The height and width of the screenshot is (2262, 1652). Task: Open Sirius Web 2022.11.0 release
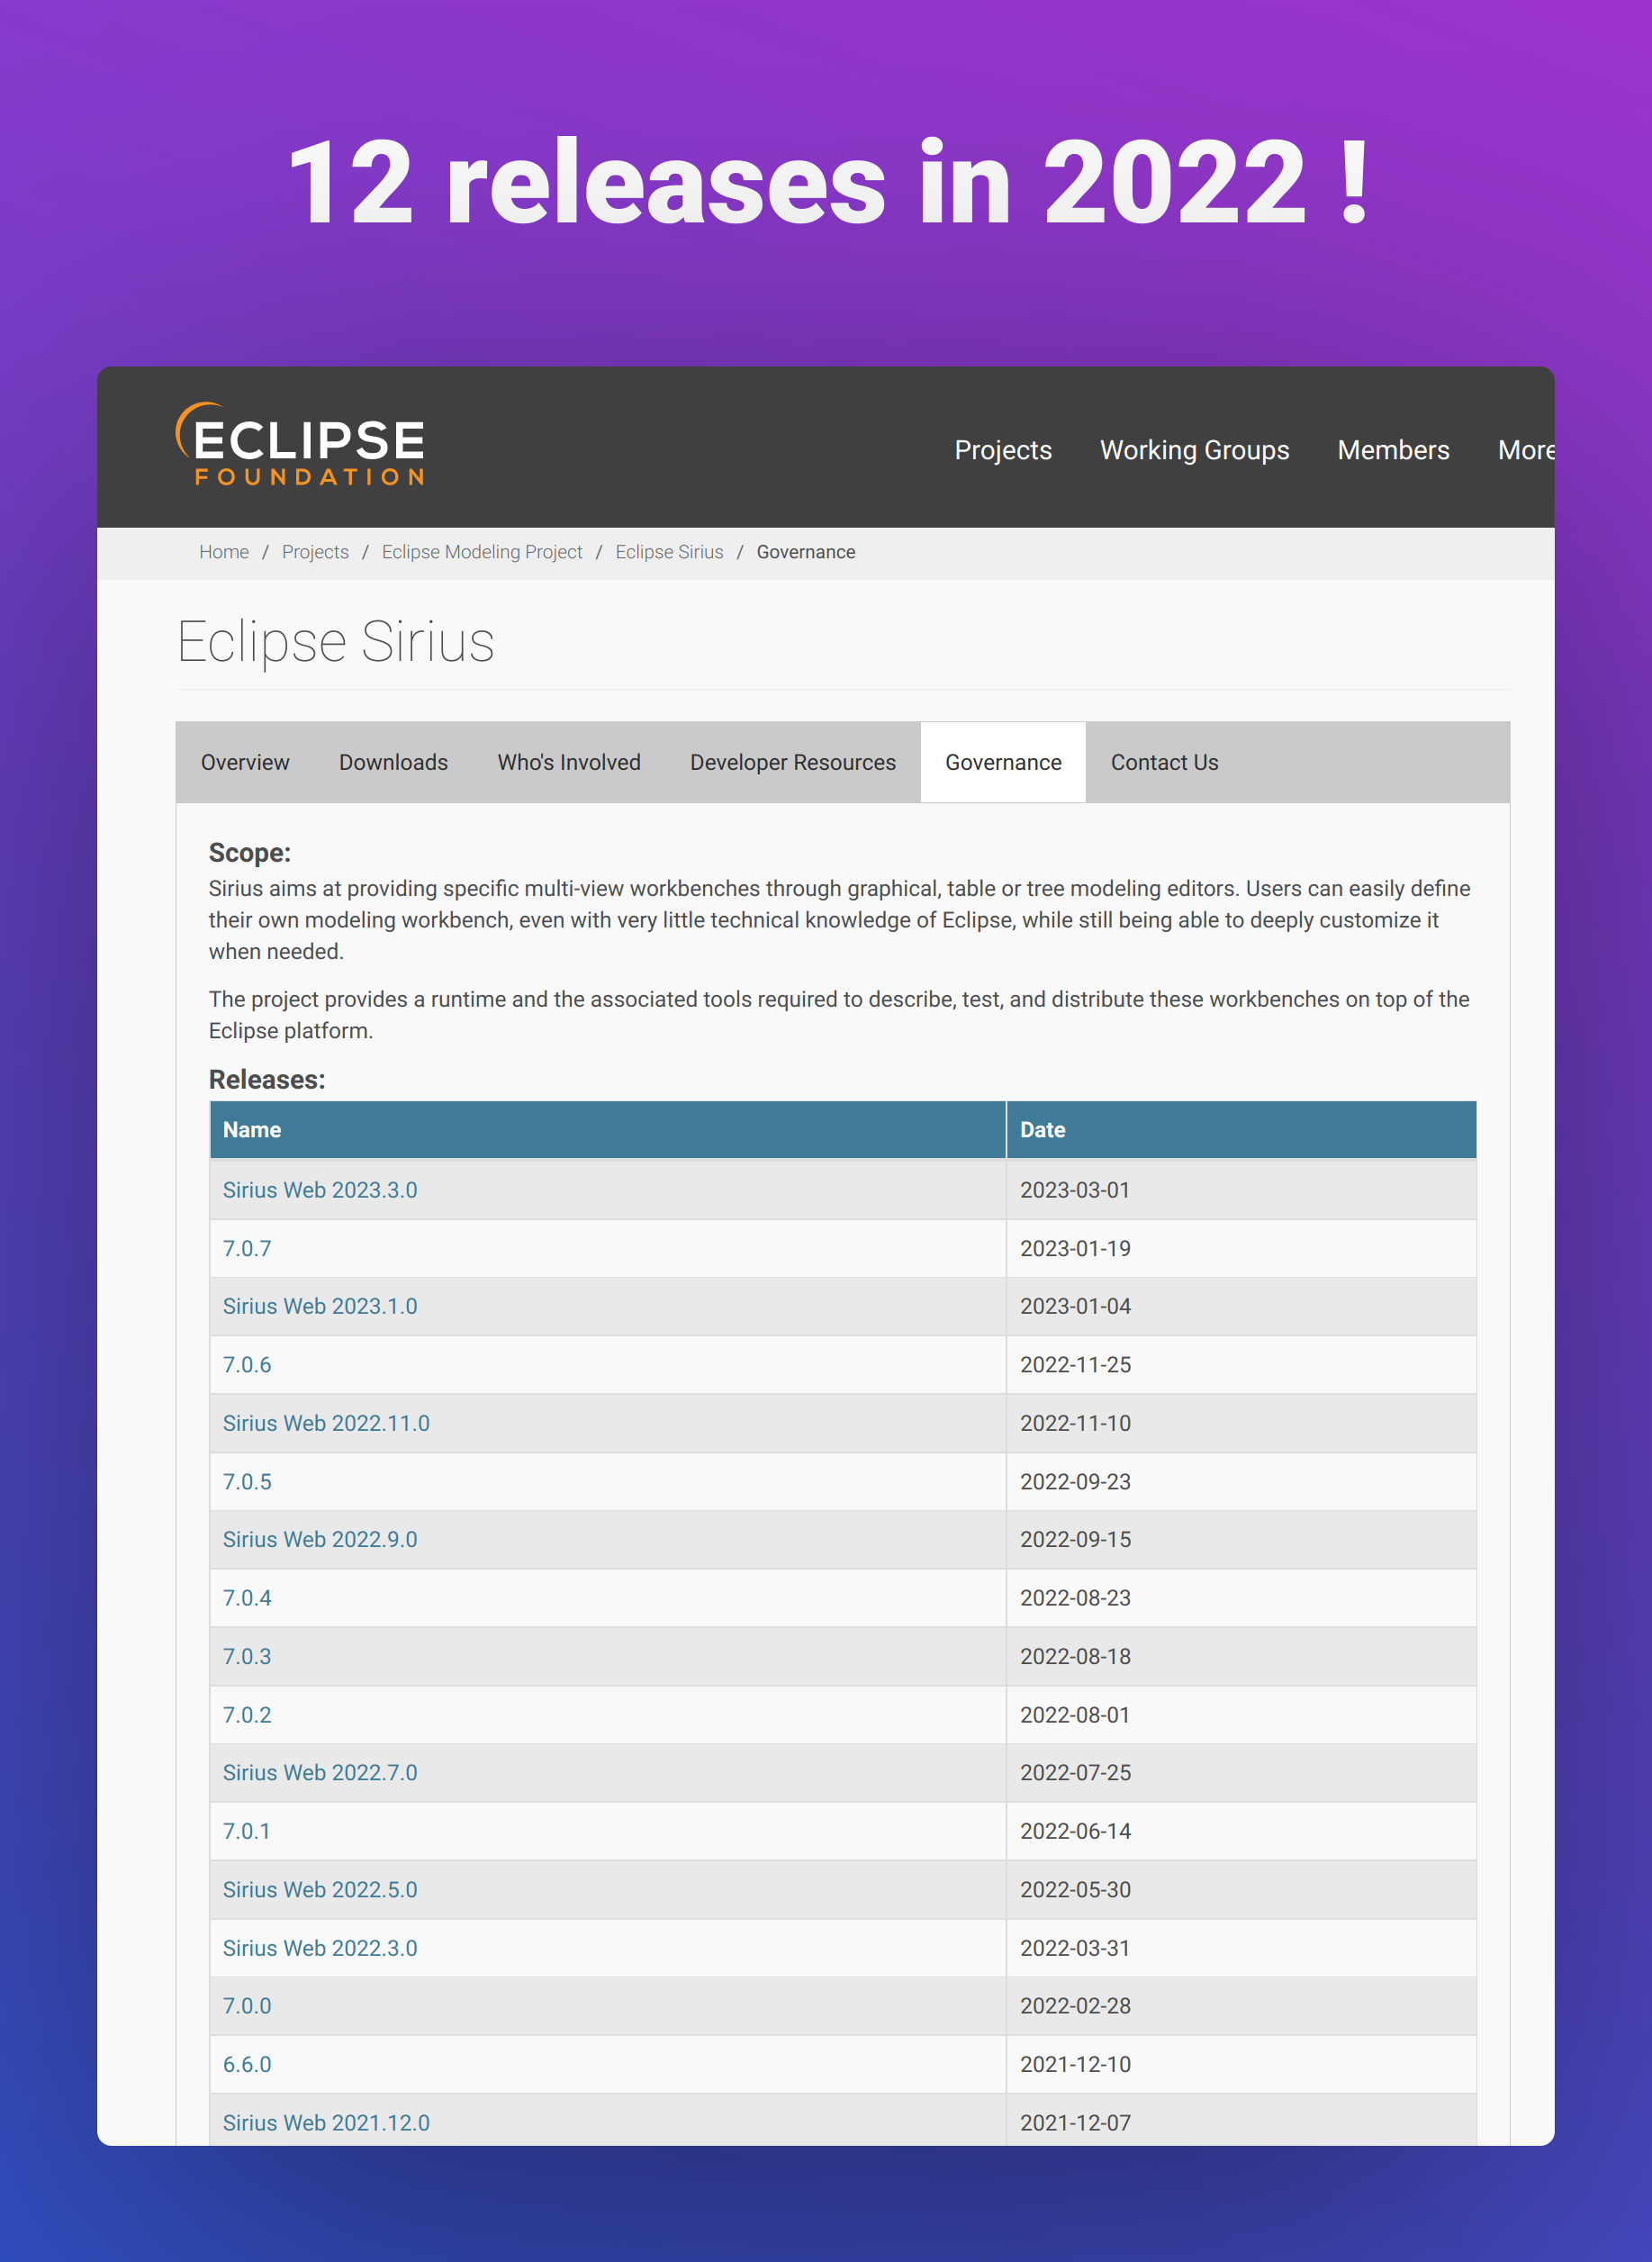pos(326,1423)
